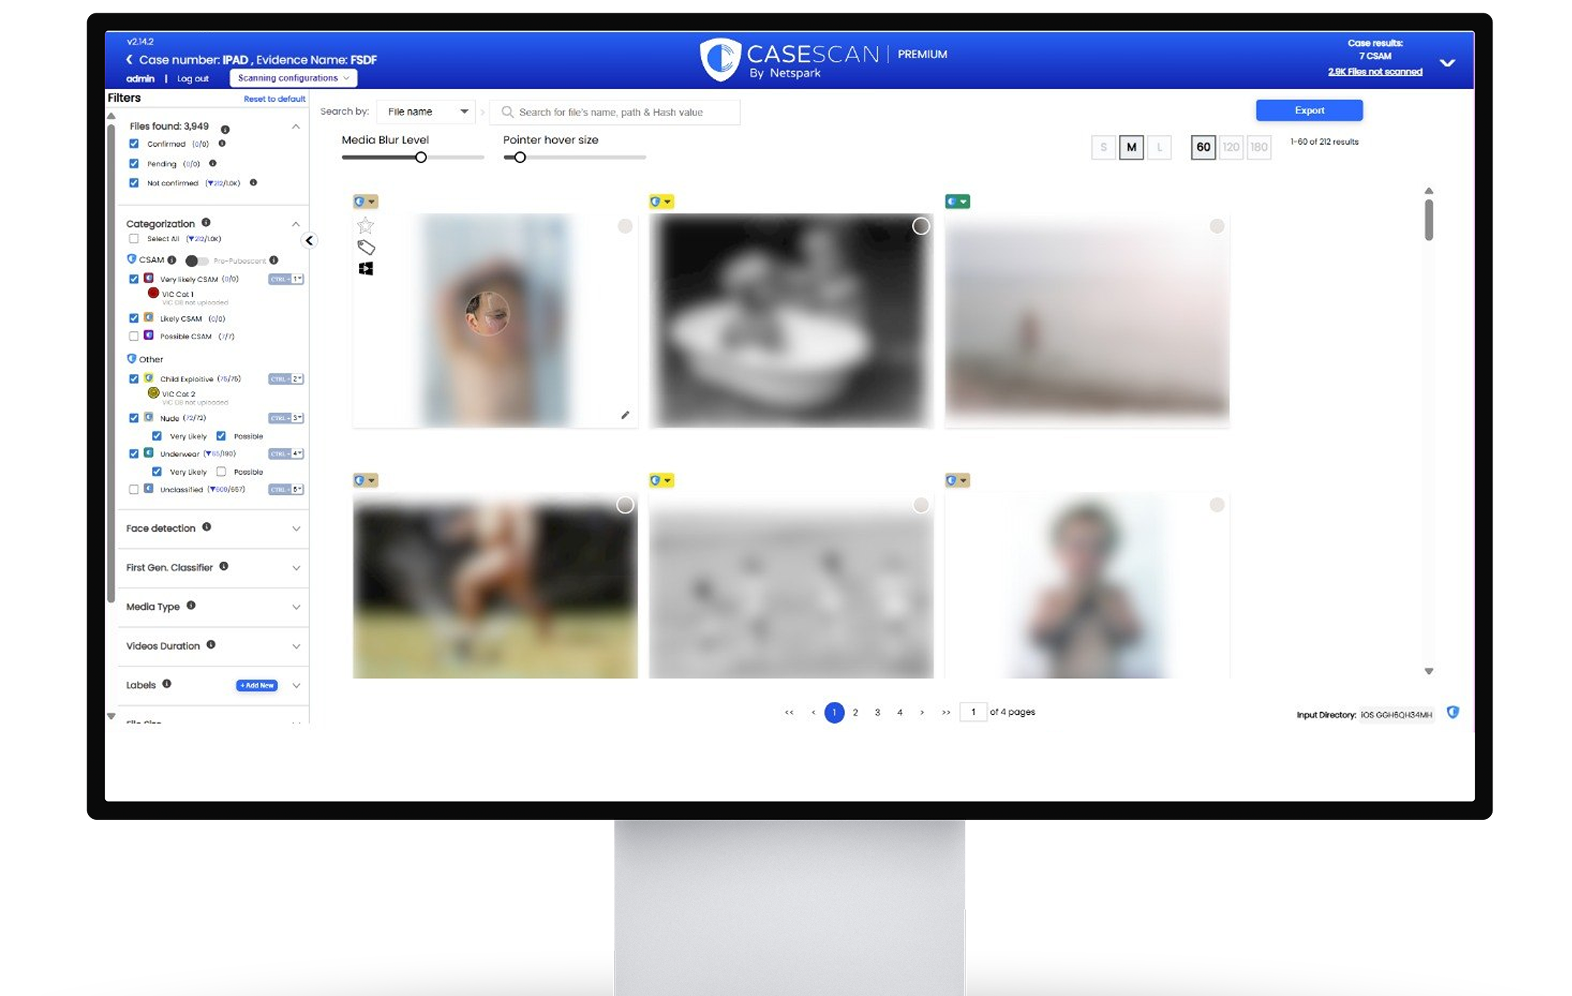The width and height of the screenshot is (1572, 996).
Task: Click the pencil edit icon on first card
Action: tap(625, 415)
